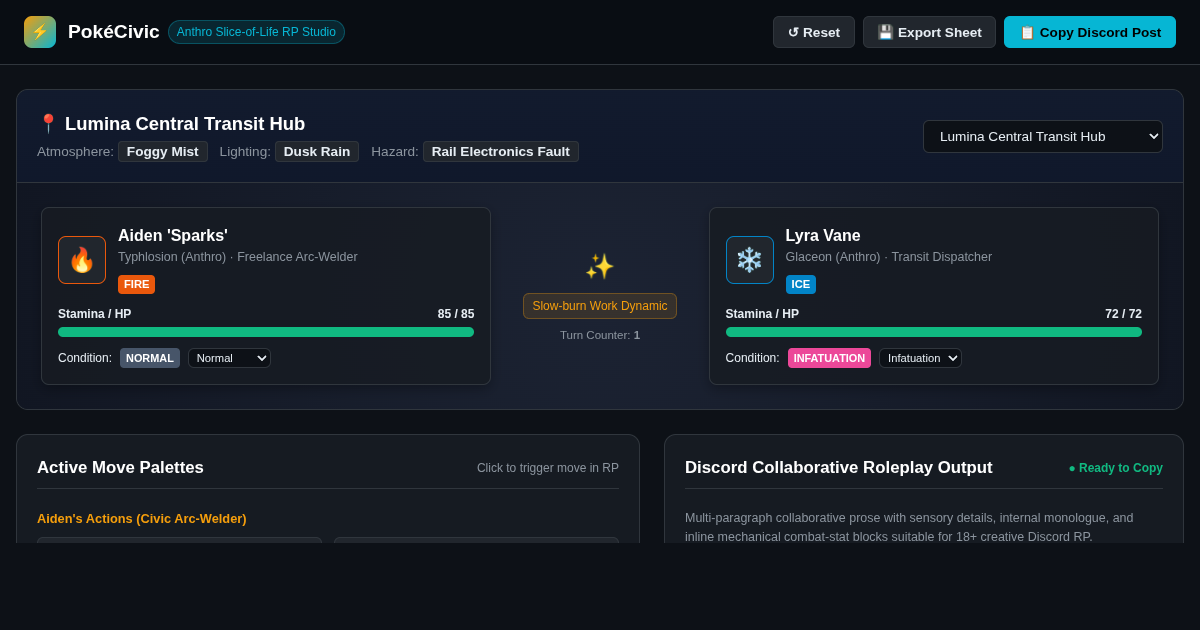
Task: Click the PokéCivic app title
Action: point(114,32)
